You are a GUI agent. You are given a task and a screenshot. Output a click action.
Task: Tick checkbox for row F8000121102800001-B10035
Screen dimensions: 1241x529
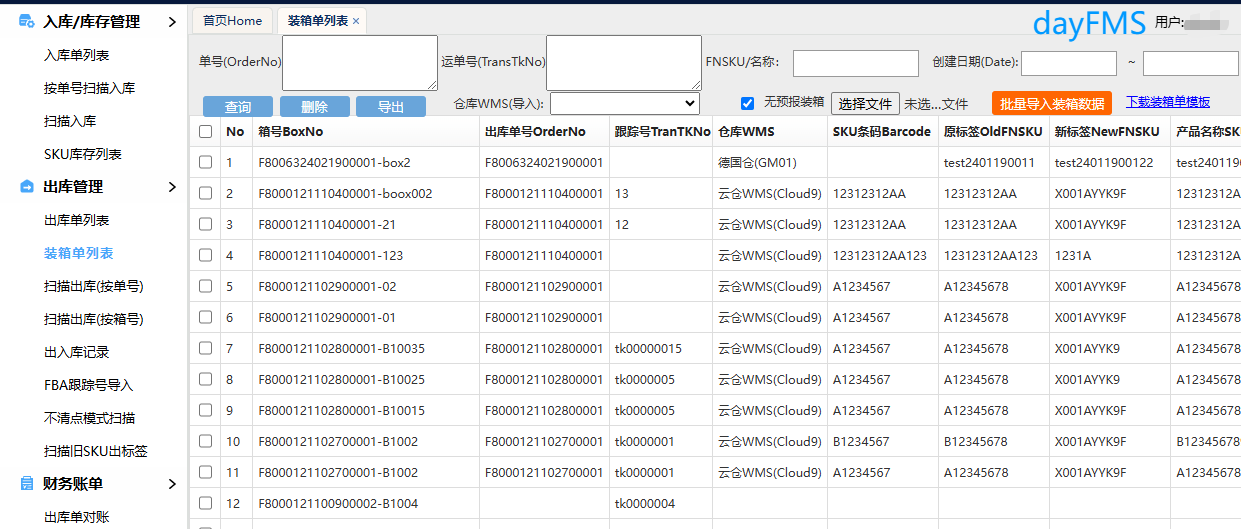pos(205,348)
